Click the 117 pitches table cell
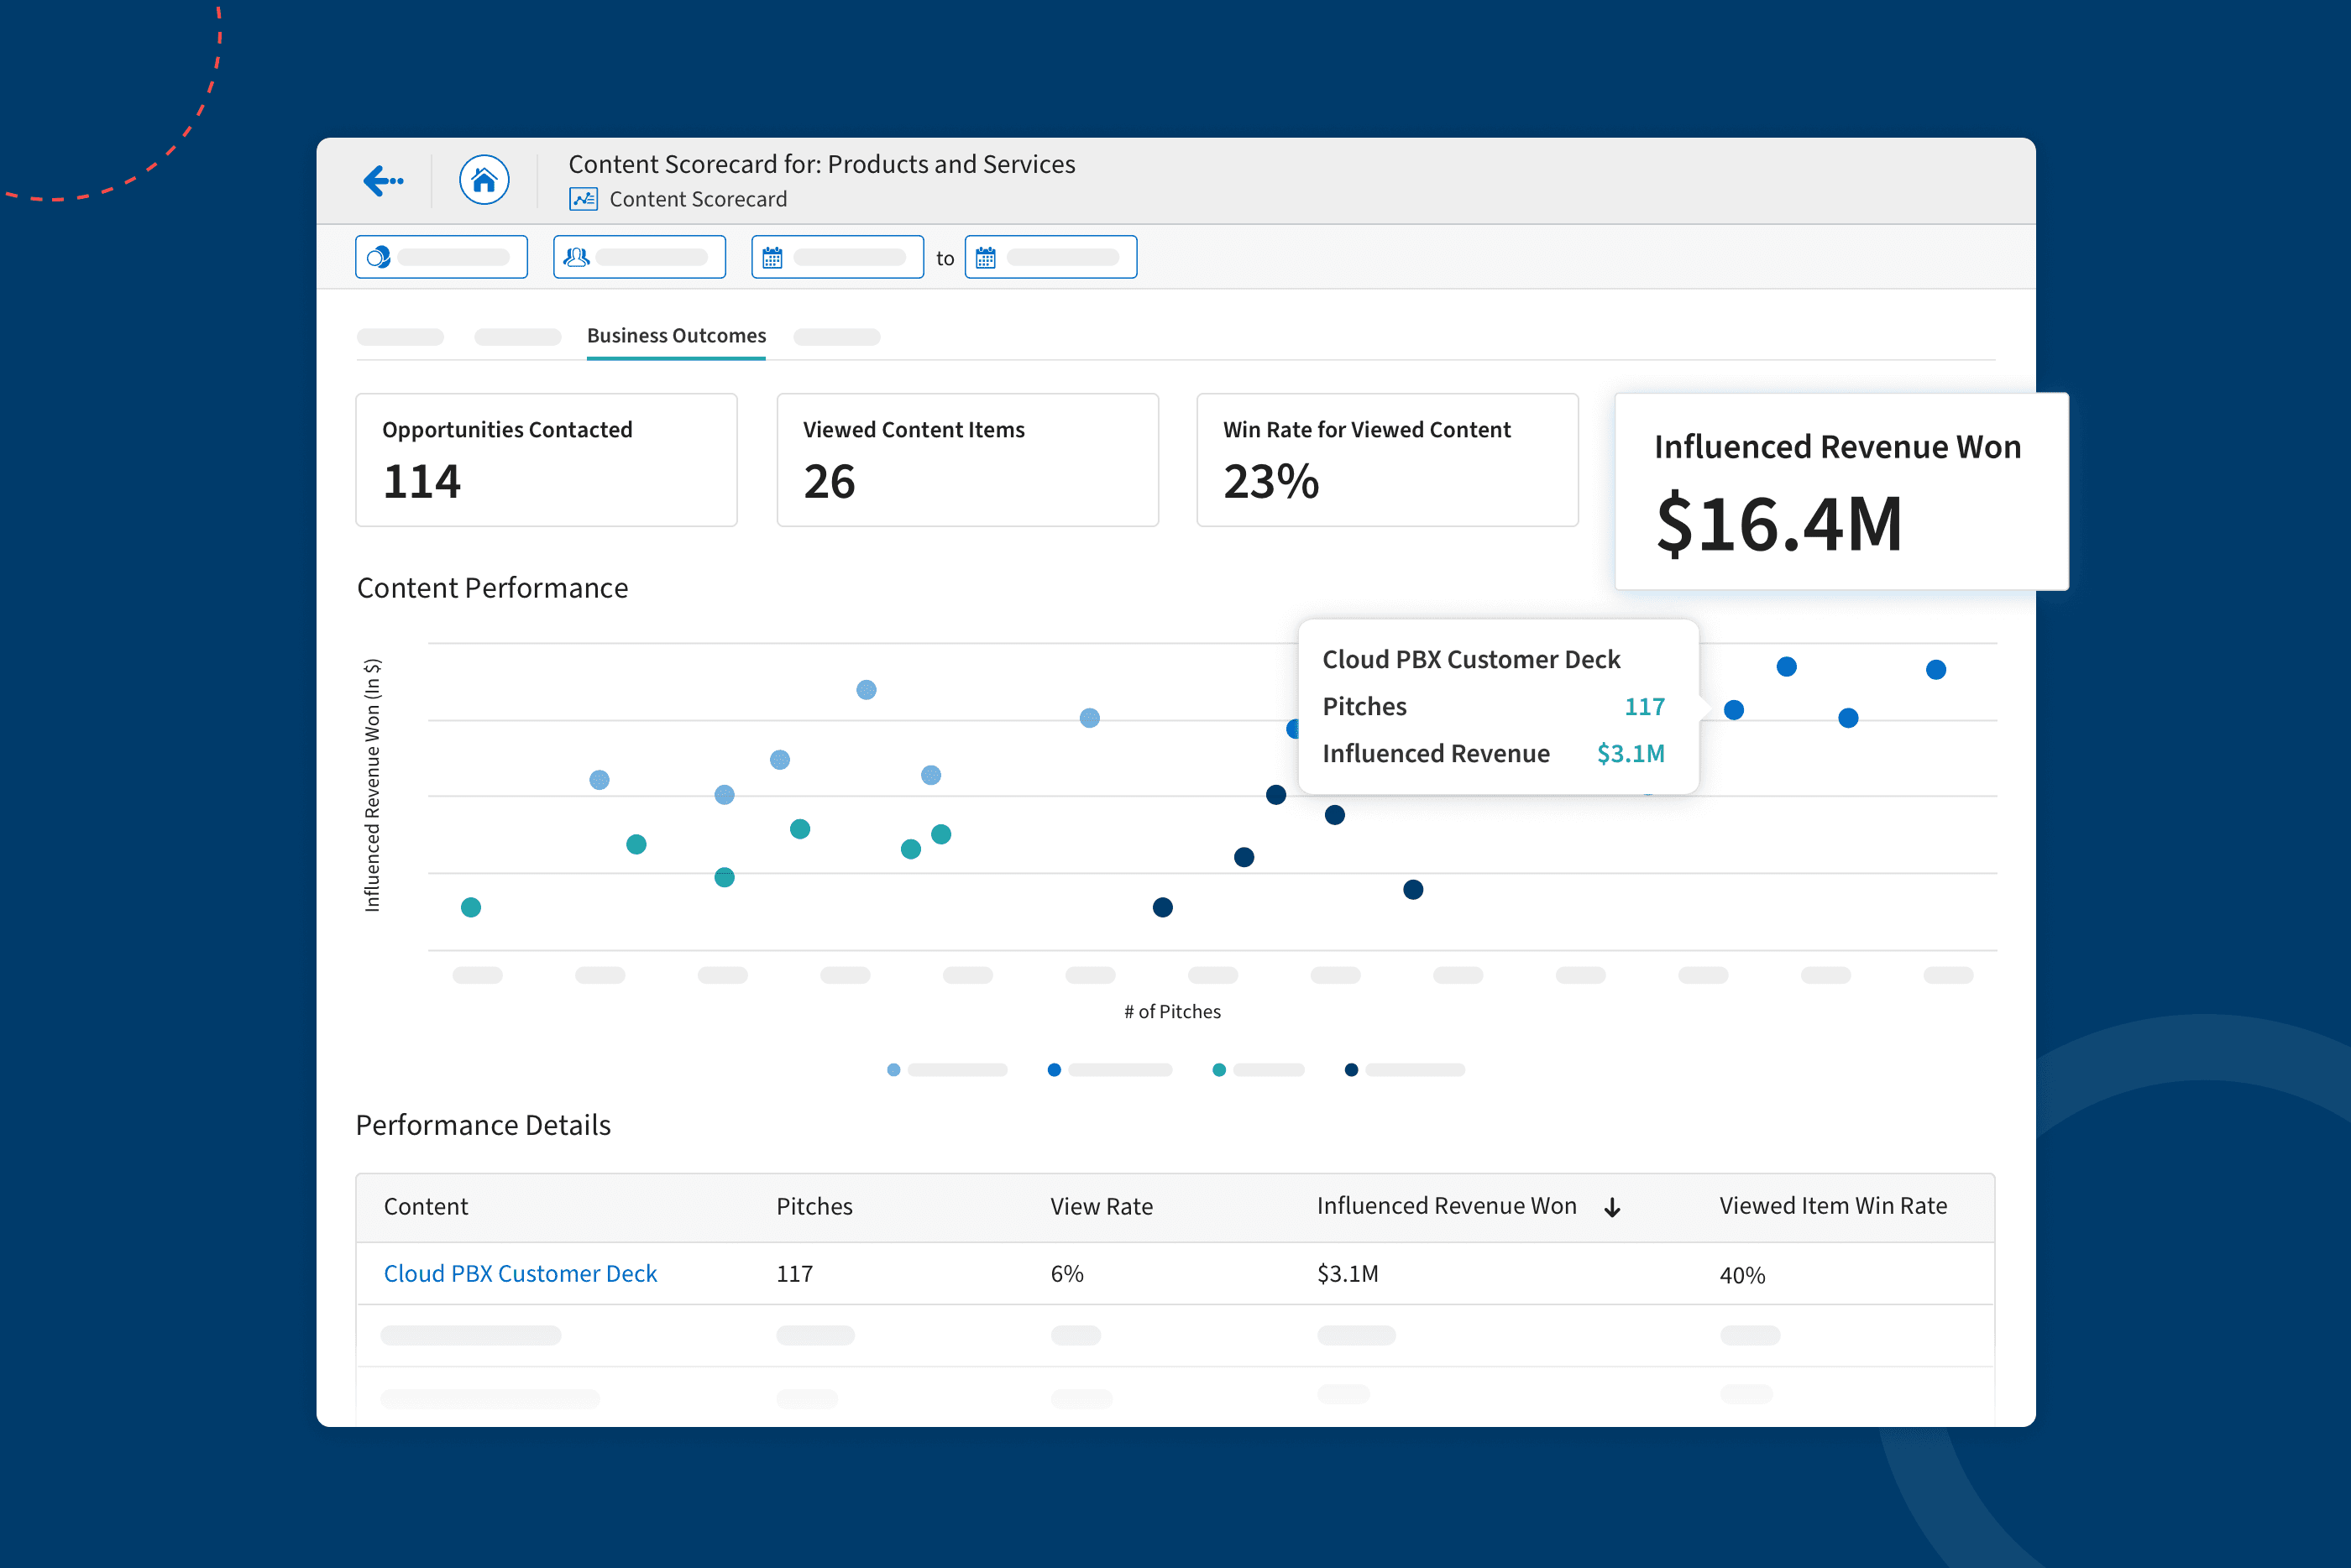The width and height of the screenshot is (2351, 1568). coord(795,1273)
